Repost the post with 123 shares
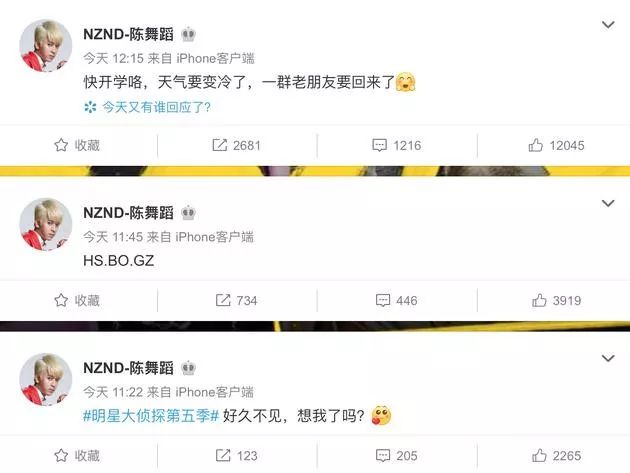630x473 pixels. pos(236,455)
